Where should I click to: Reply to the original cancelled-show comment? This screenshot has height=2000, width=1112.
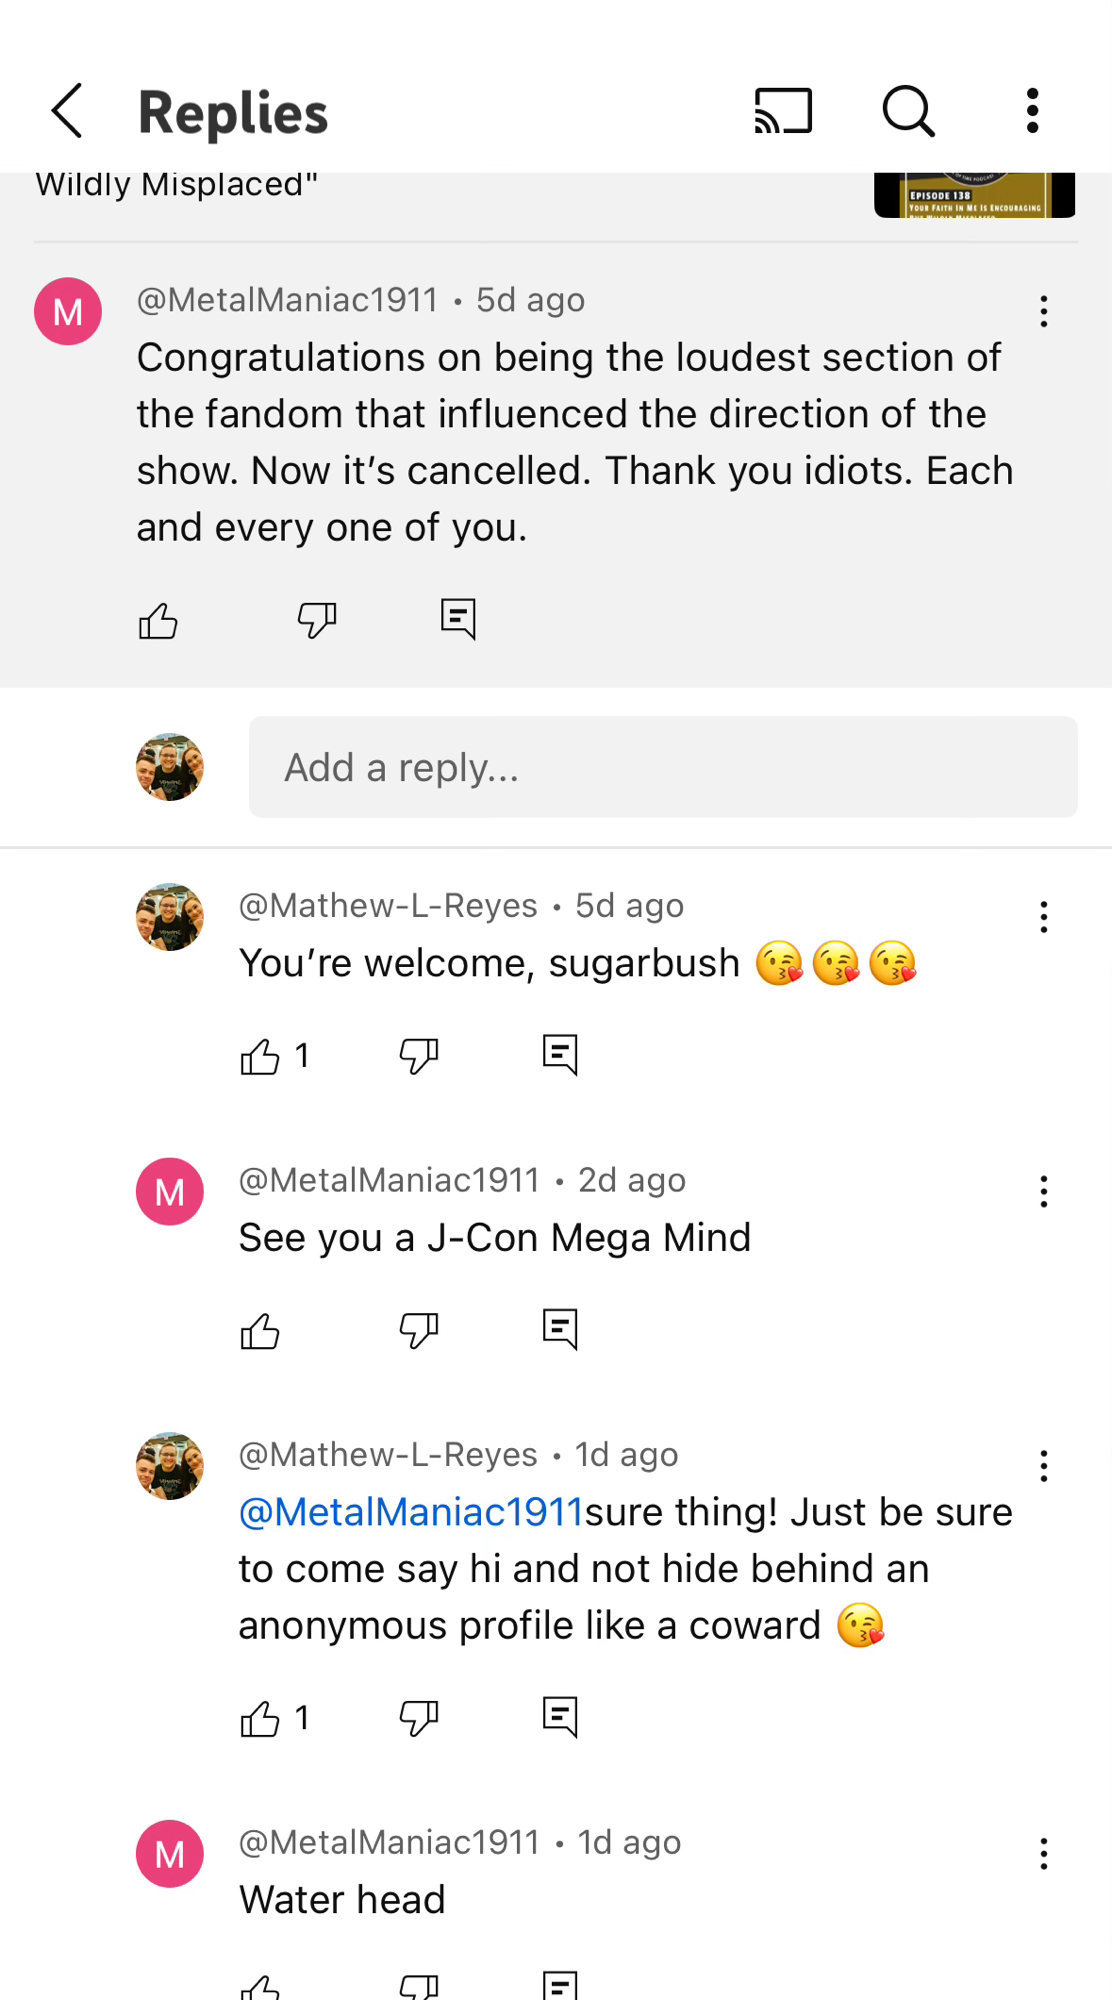458,620
